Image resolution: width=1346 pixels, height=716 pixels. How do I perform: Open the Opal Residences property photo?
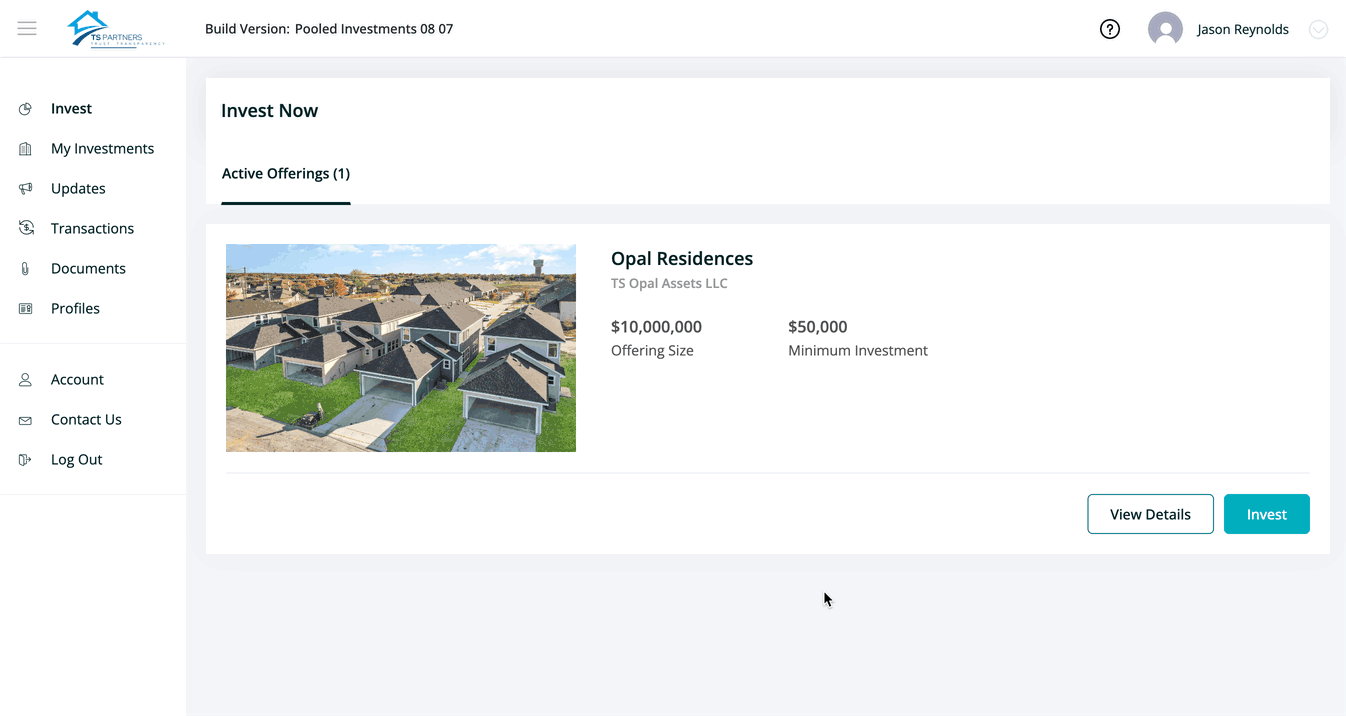pyautogui.click(x=400, y=347)
